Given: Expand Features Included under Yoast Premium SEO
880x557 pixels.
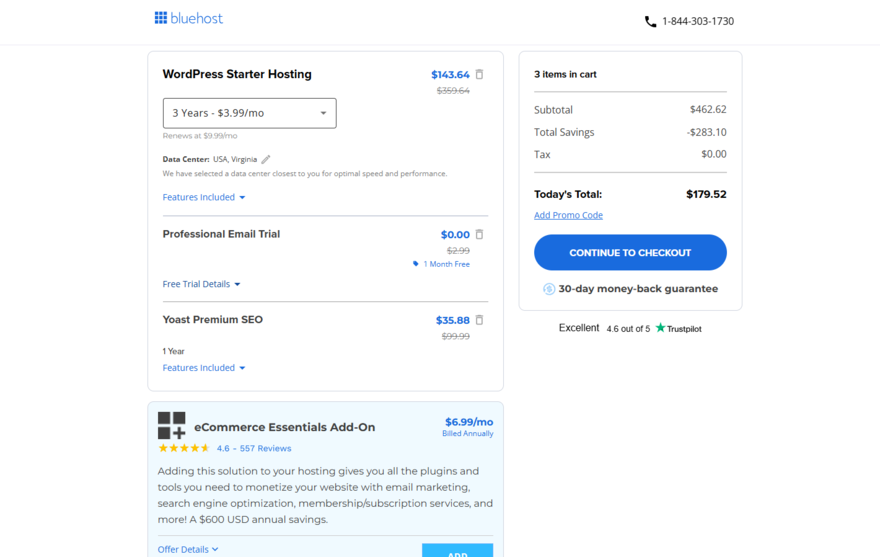Looking at the screenshot, I should click(204, 368).
